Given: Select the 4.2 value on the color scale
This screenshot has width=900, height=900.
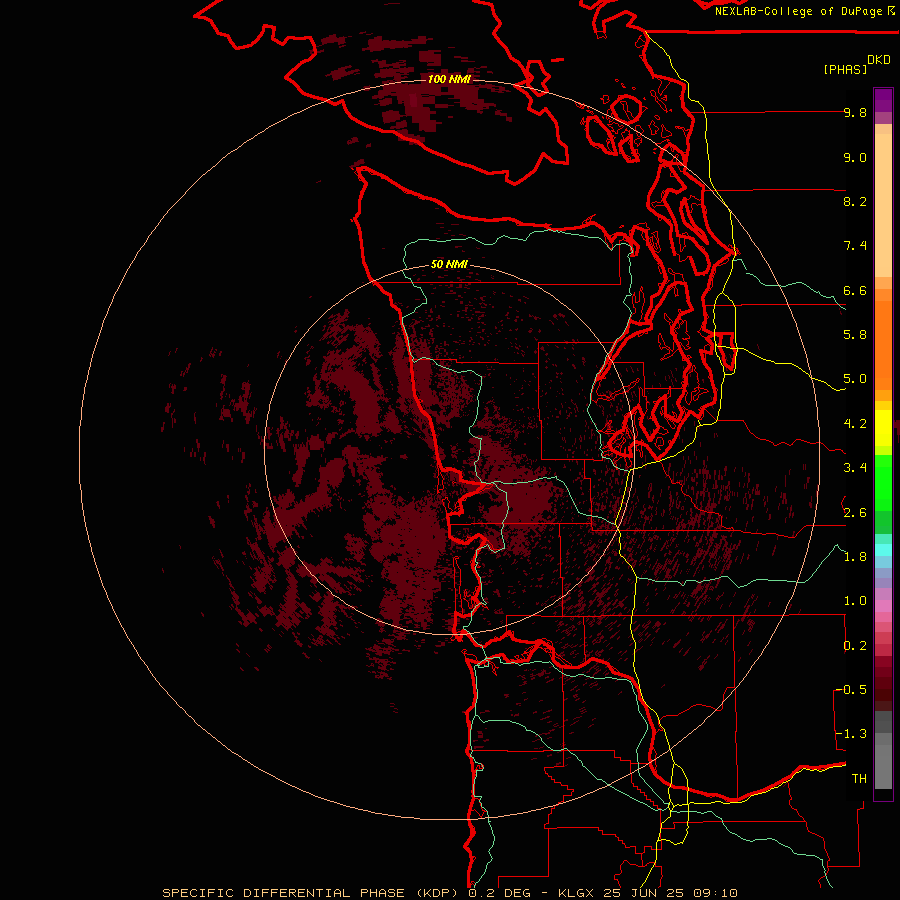Looking at the screenshot, I should click(x=855, y=424).
